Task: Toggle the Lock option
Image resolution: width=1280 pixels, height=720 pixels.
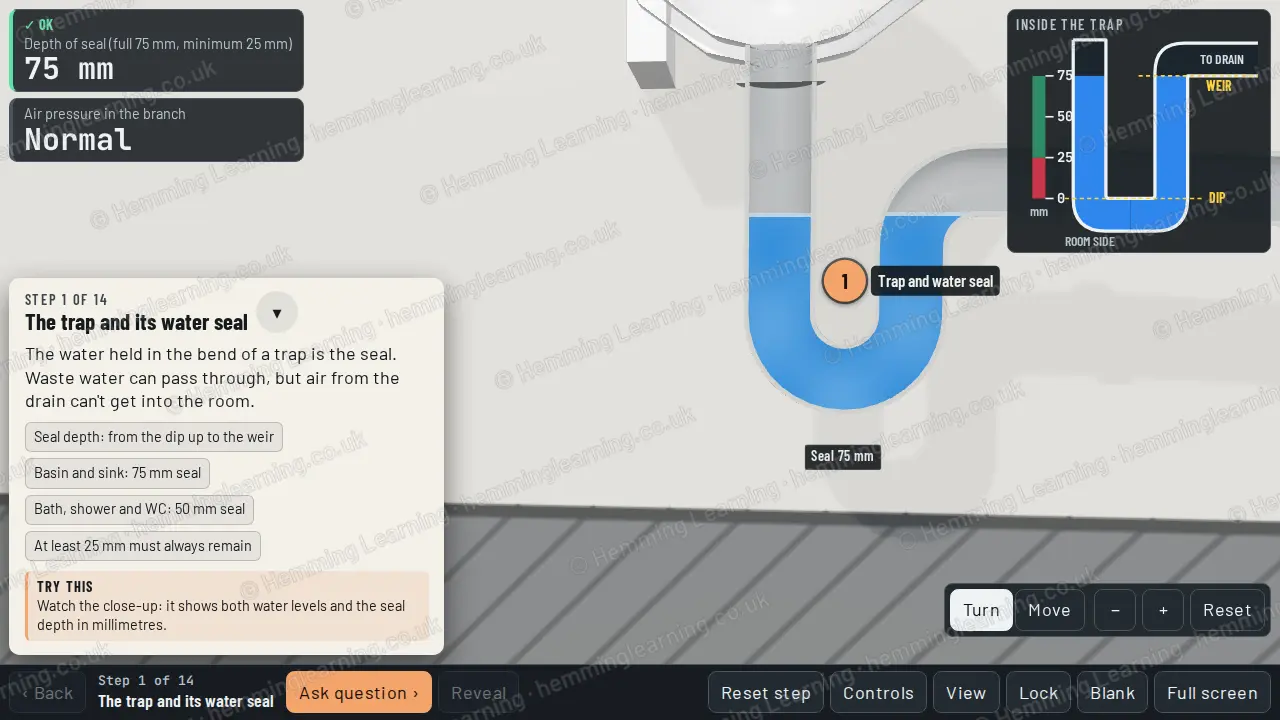Action: tap(1038, 693)
